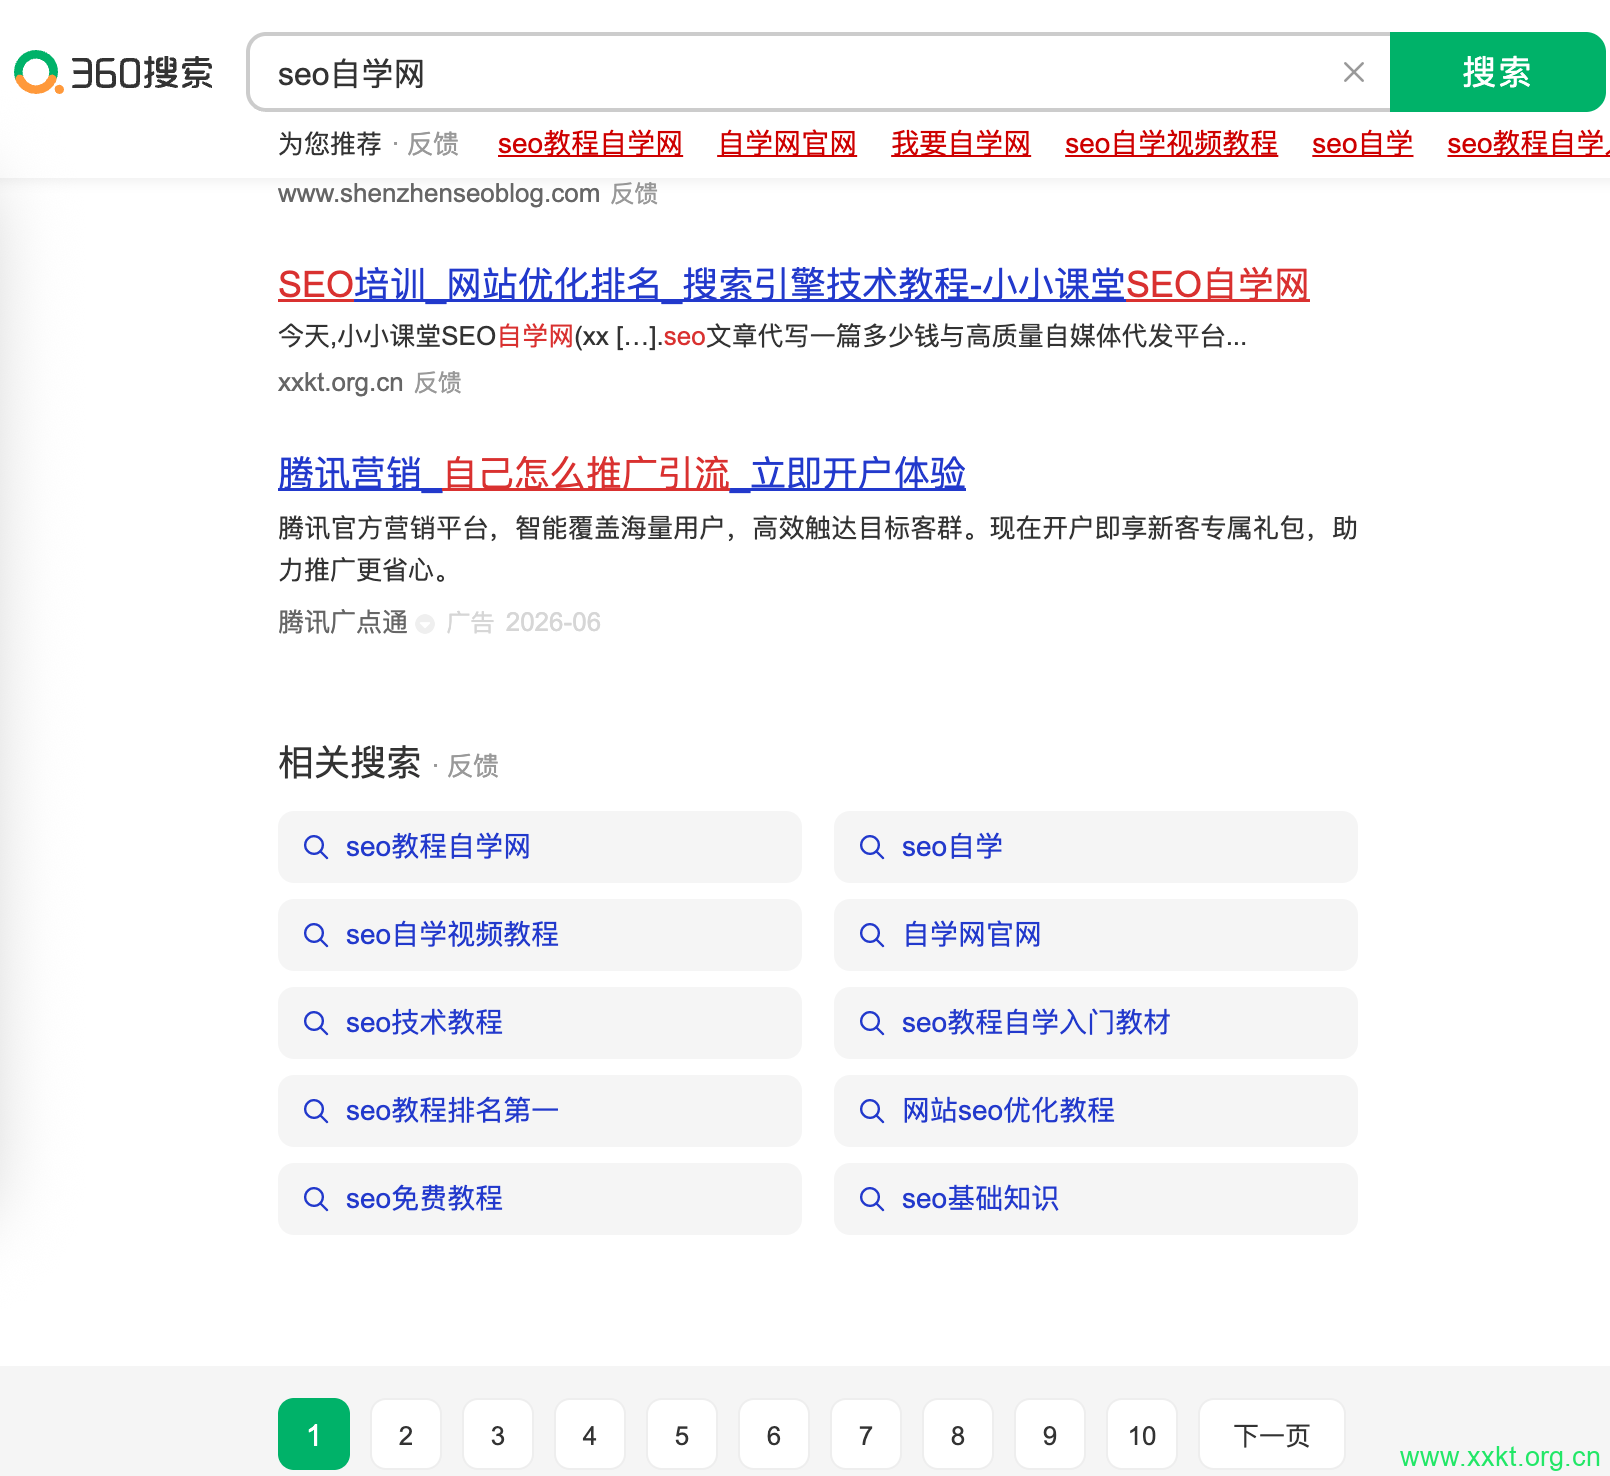The image size is (1610, 1476).
Task: Open recommended link 我要自学网
Action: point(961,144)
